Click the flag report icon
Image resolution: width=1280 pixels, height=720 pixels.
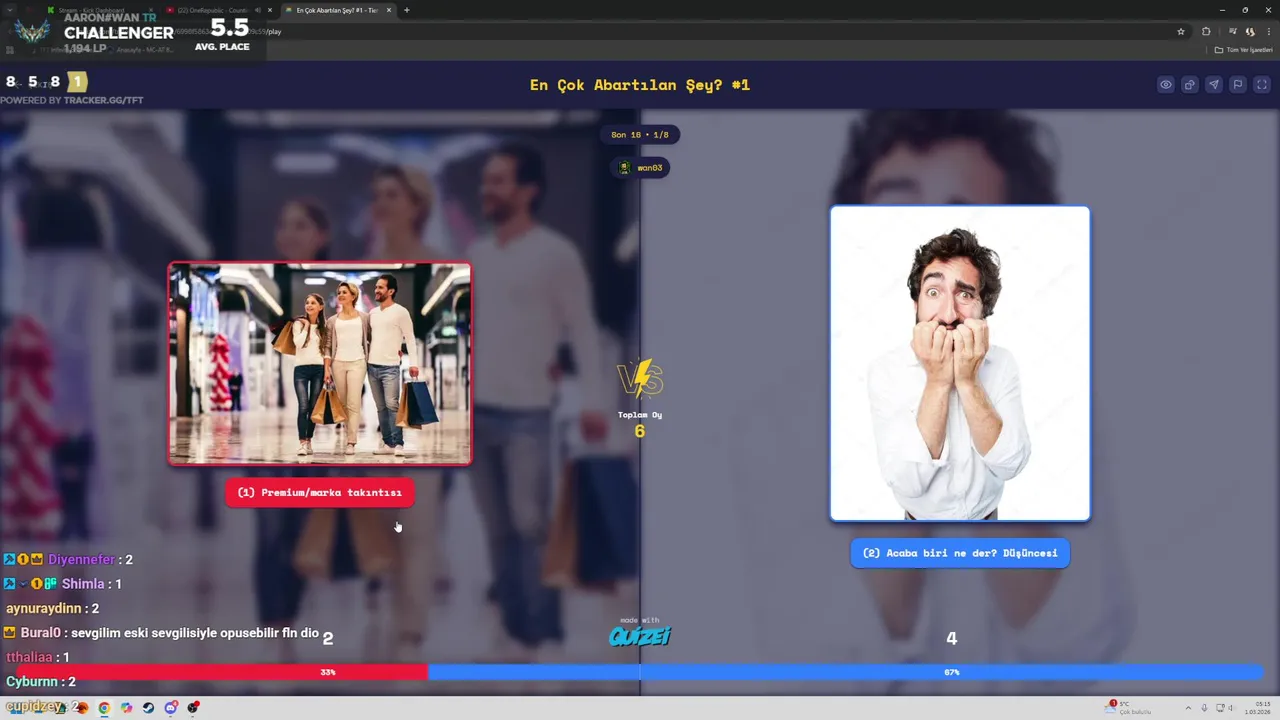click(x=1238, y=85)
